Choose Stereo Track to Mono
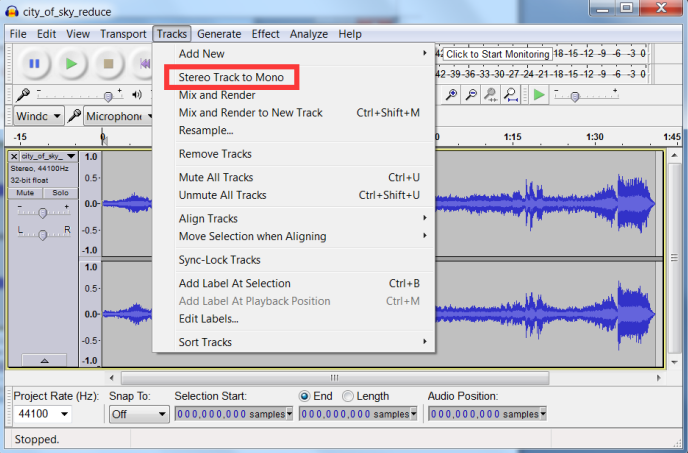The width and height of the screenshot is (688, 453). tap(231, 77)
